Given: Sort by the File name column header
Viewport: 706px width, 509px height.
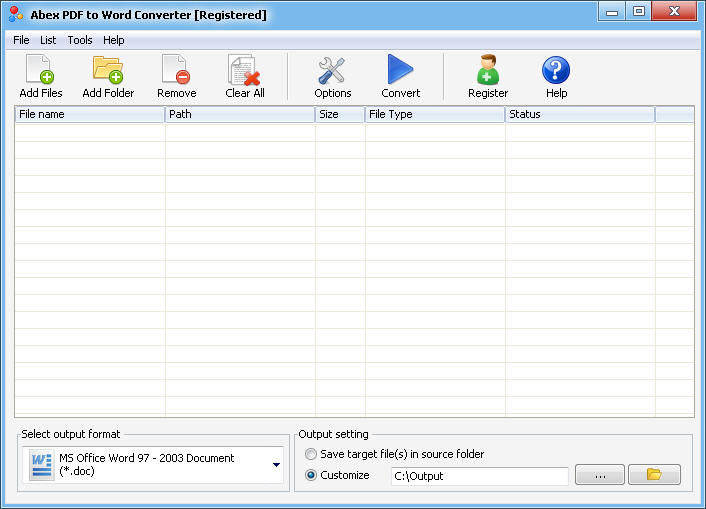Looking at the screenshot, I should click(90, 114).
